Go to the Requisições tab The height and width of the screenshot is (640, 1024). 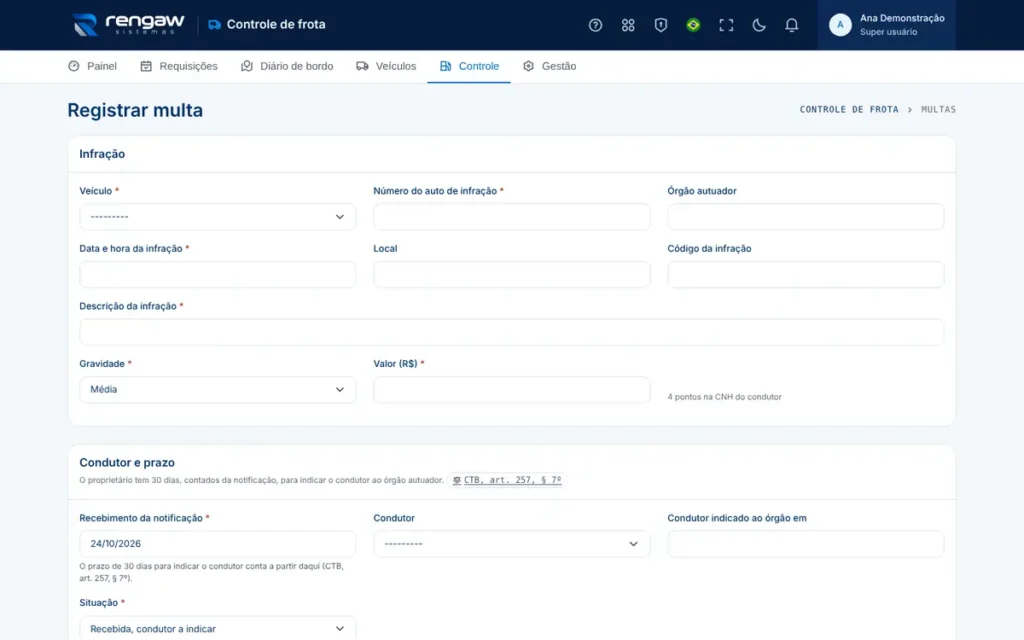pos(179,66)
